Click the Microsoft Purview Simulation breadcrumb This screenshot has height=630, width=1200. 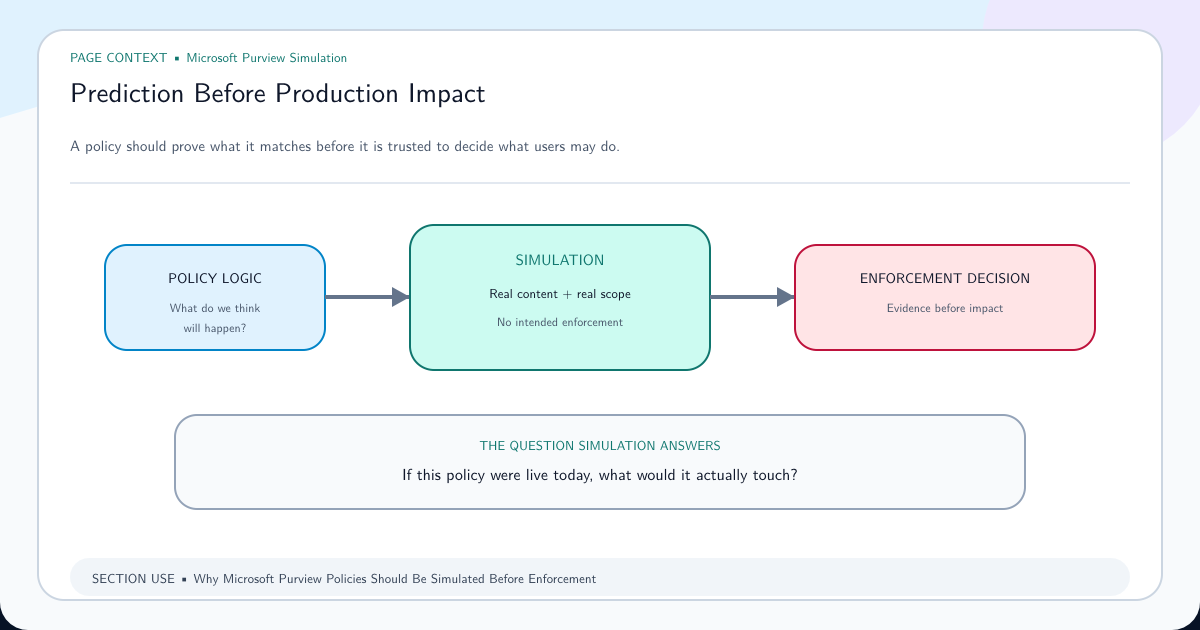click(267, 58)
